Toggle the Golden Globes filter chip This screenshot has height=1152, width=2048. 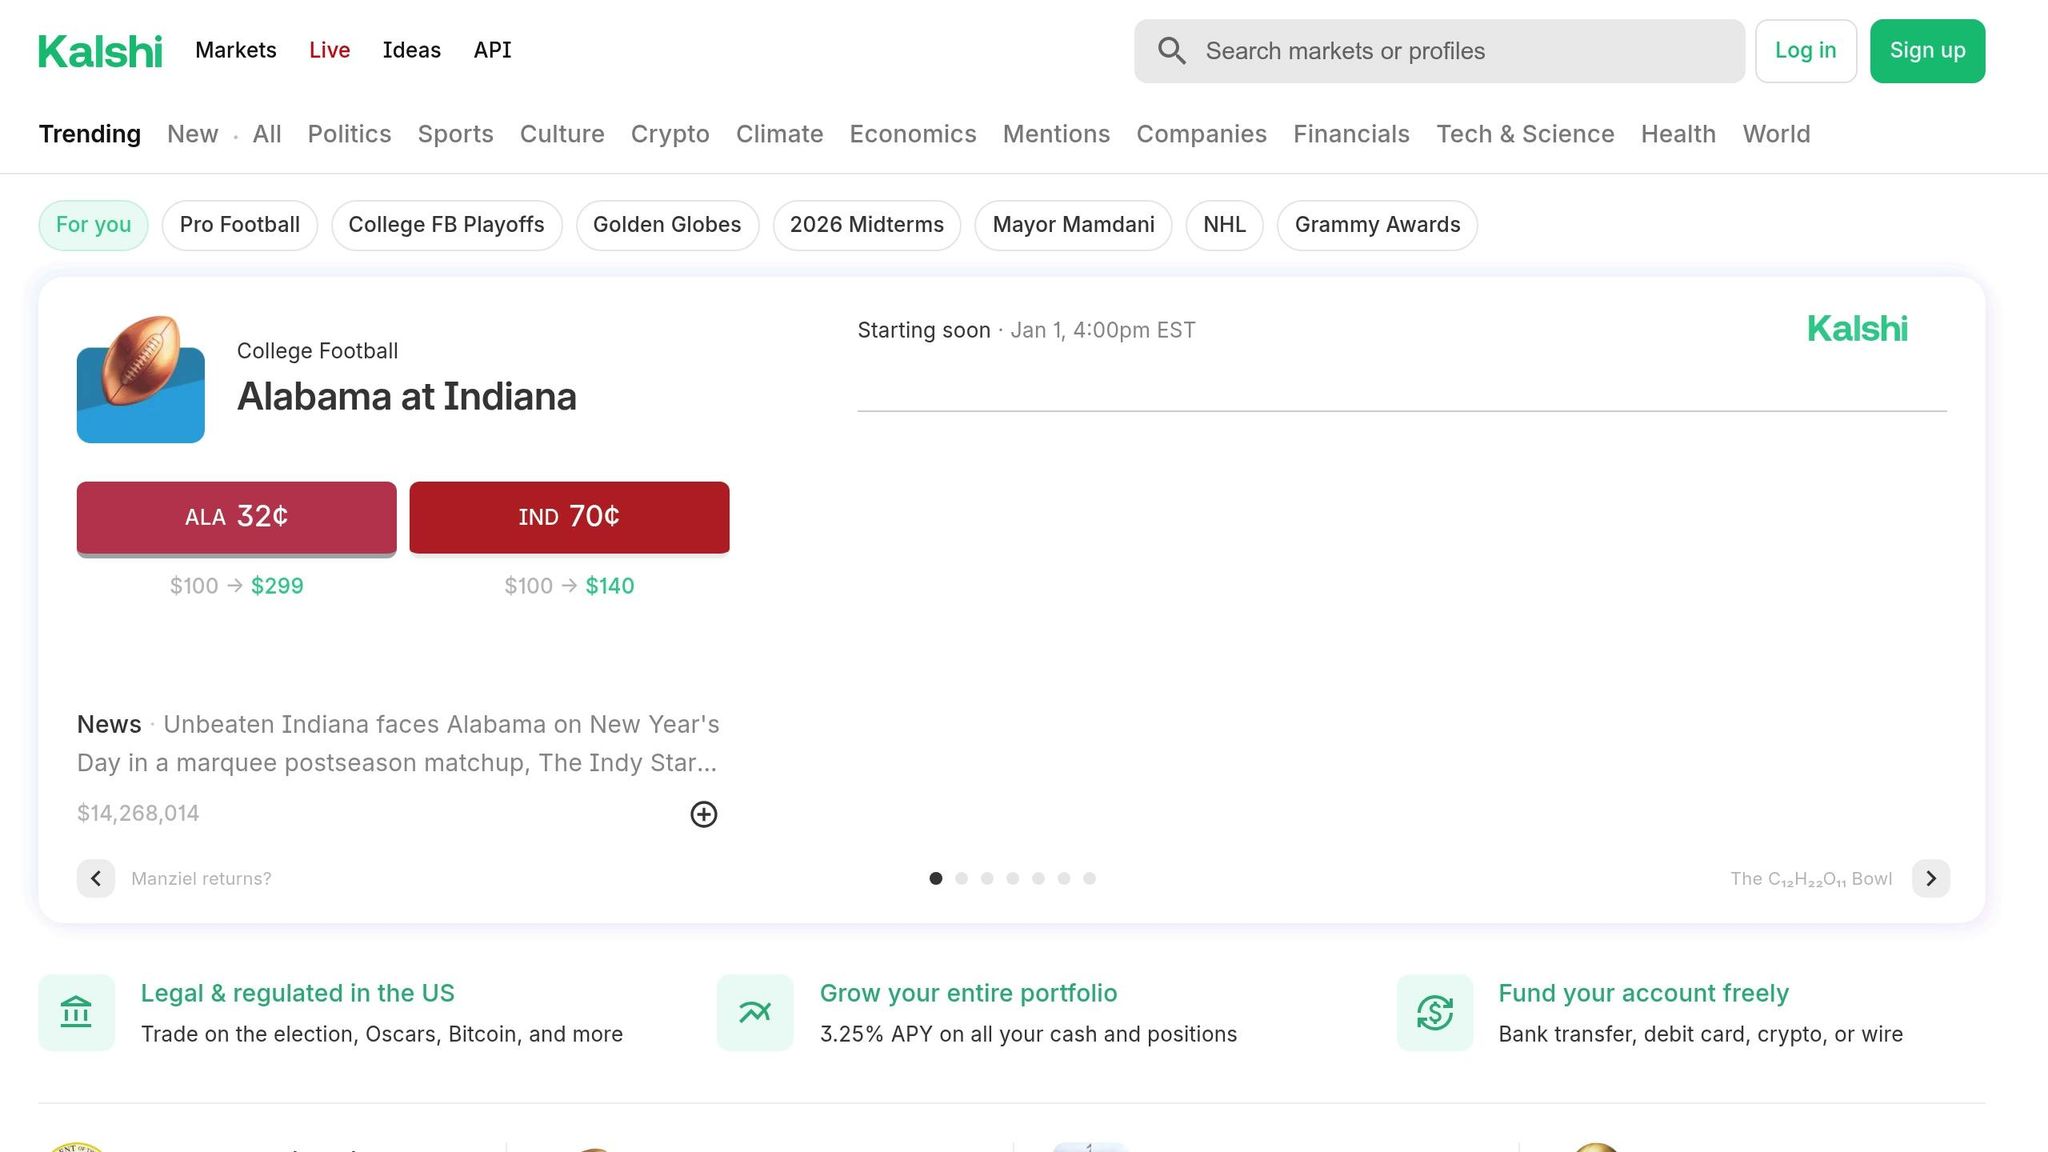pyautogui.click(x=667, y=225)
